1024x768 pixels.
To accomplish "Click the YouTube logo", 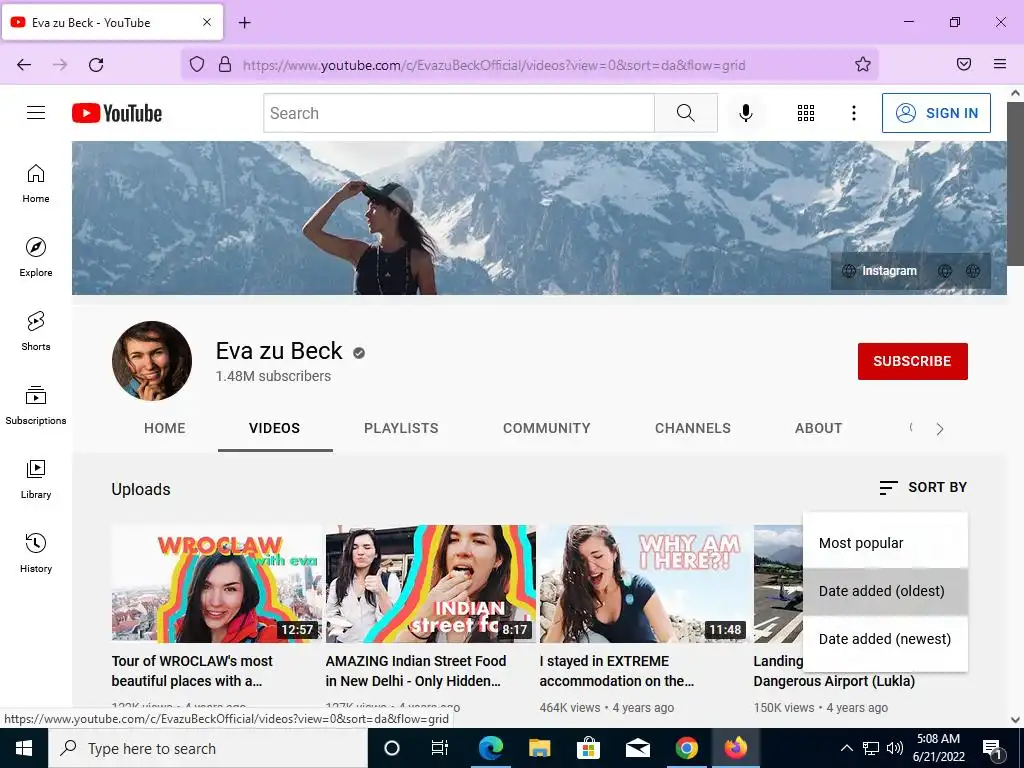I will [x=117, y=113].
